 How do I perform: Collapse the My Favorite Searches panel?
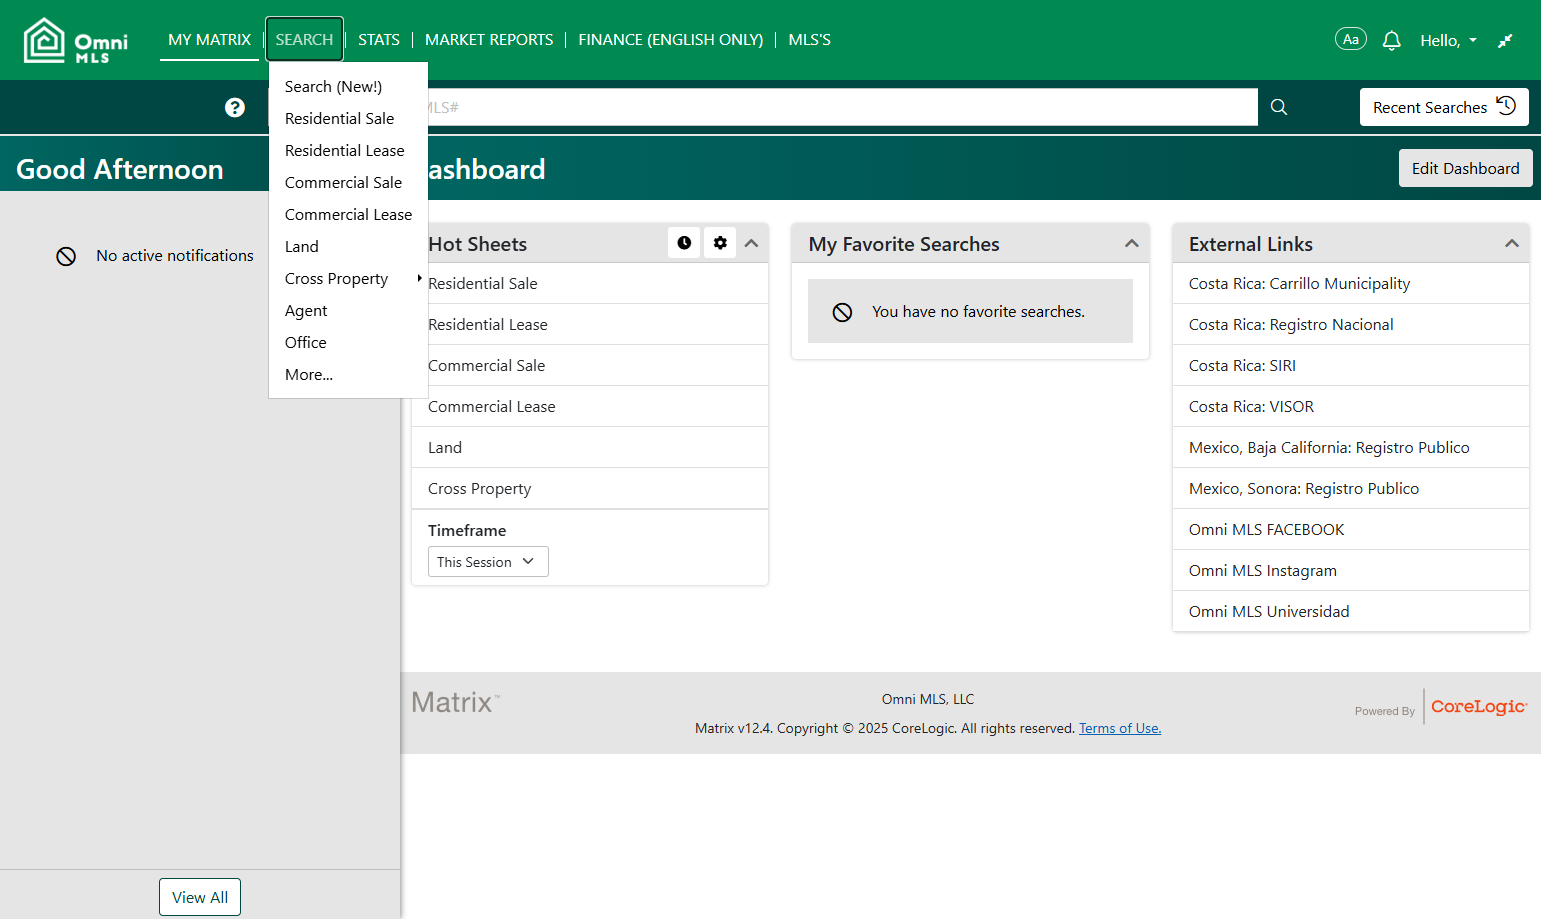click(x=1132, y=243)
